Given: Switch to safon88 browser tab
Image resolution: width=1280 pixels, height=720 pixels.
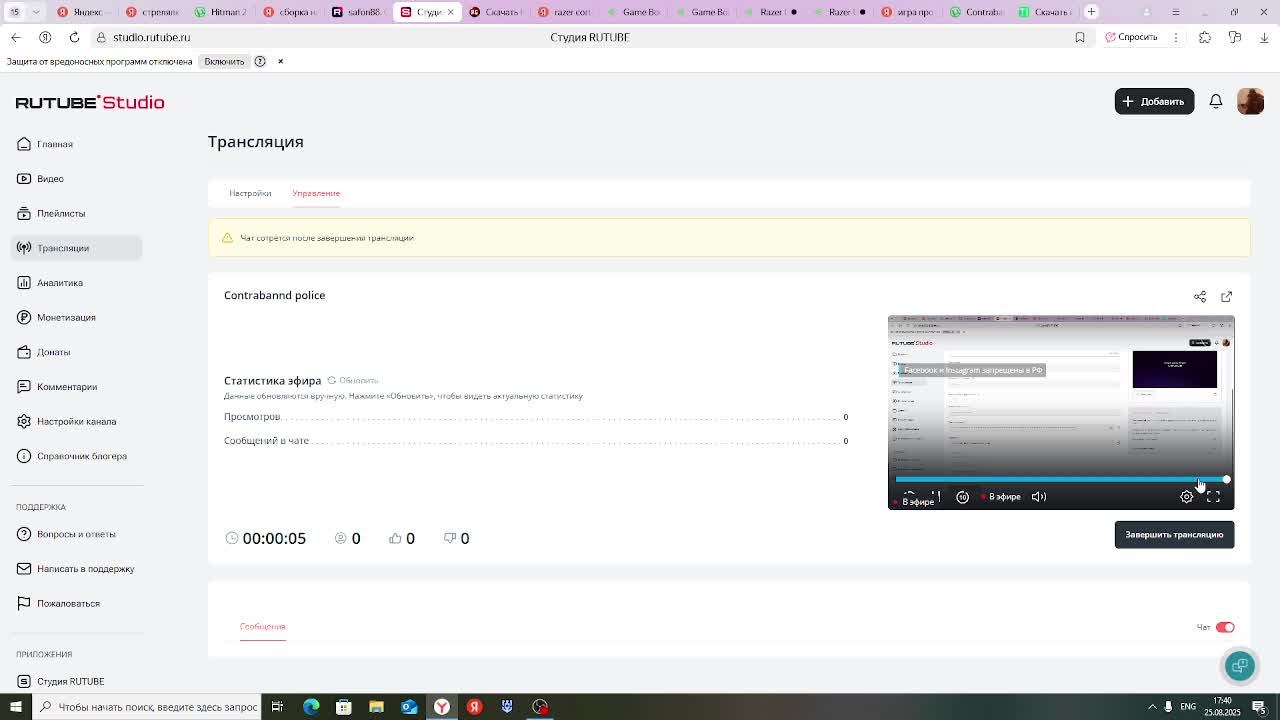Looking at the screenshot, I should (356, 12).
